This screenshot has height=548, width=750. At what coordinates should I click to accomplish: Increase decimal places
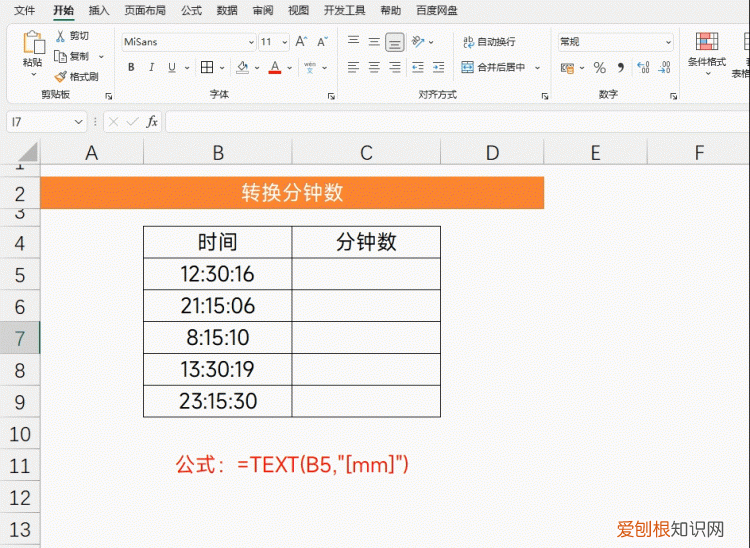tap(643, 67)
